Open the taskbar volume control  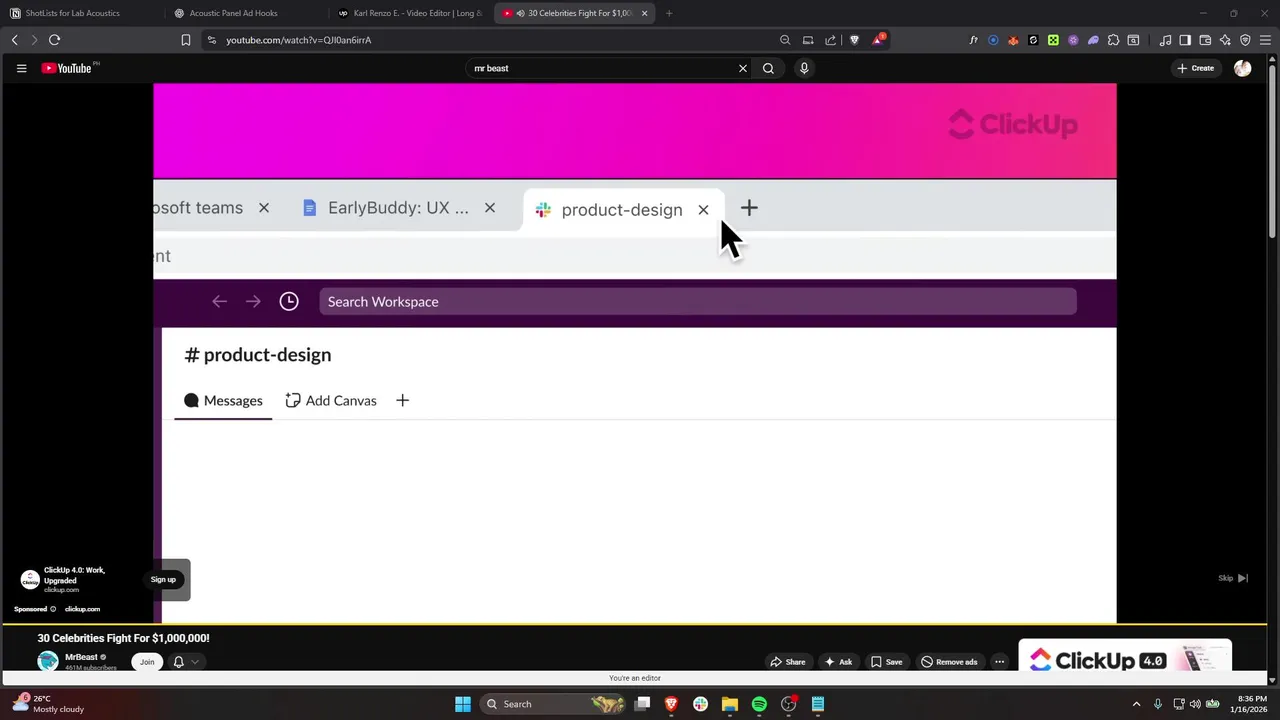click(1195, 704)
